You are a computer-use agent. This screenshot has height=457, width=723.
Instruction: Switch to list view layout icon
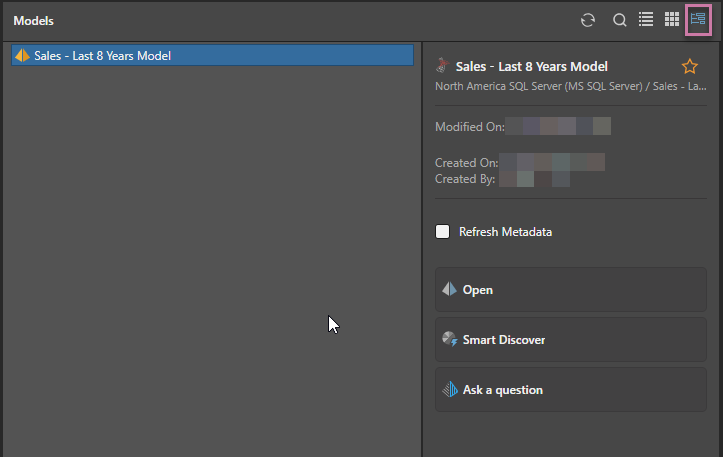pos(646,20)
